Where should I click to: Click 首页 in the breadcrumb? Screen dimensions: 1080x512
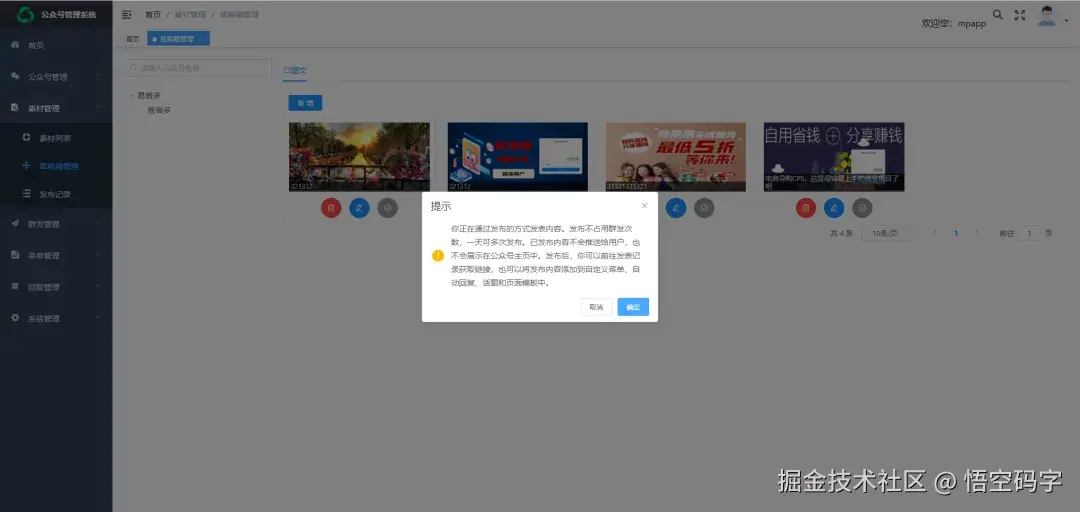point(153,14)
